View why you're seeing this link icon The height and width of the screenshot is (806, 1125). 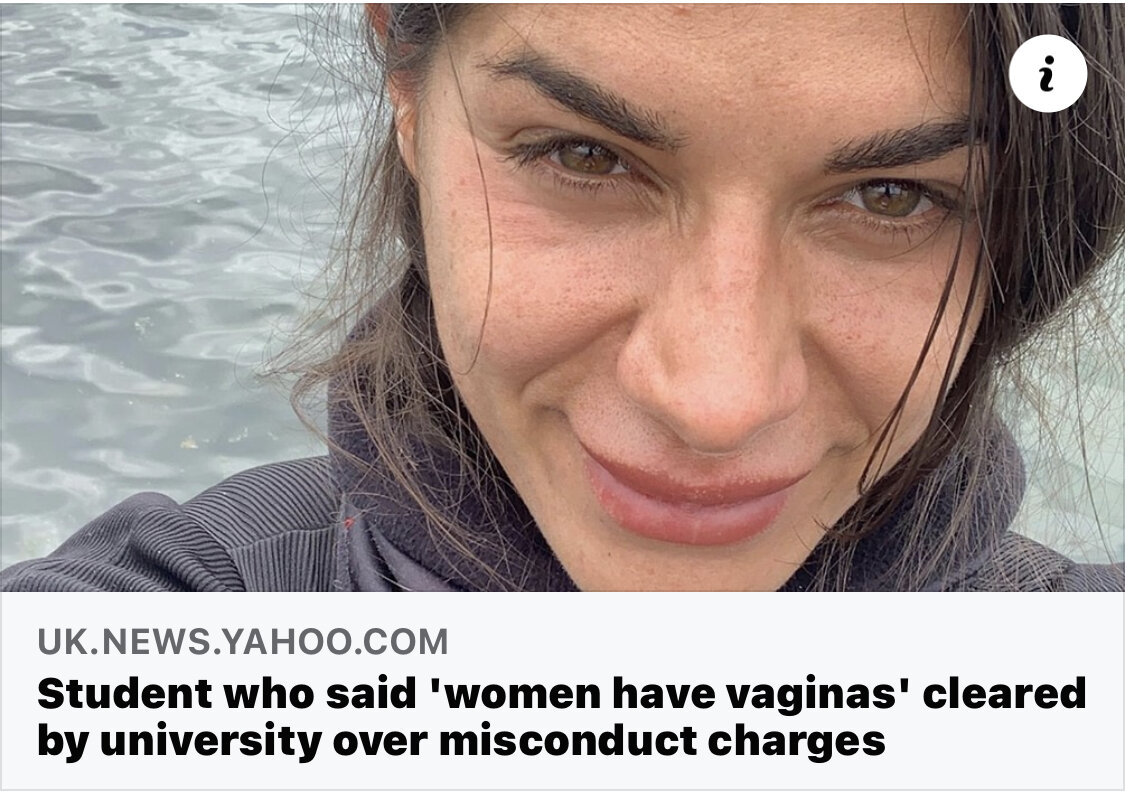[1048, 74]
